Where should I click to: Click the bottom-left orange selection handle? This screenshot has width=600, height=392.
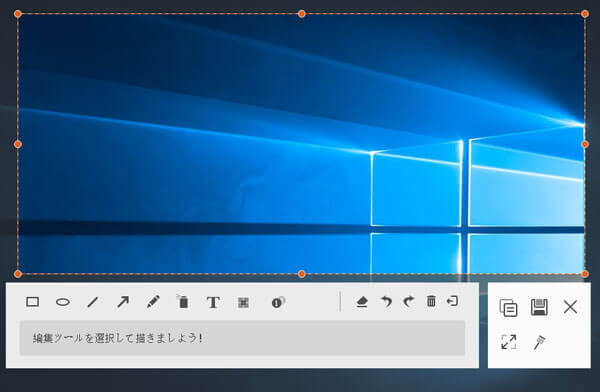click(x=18, y=274)
